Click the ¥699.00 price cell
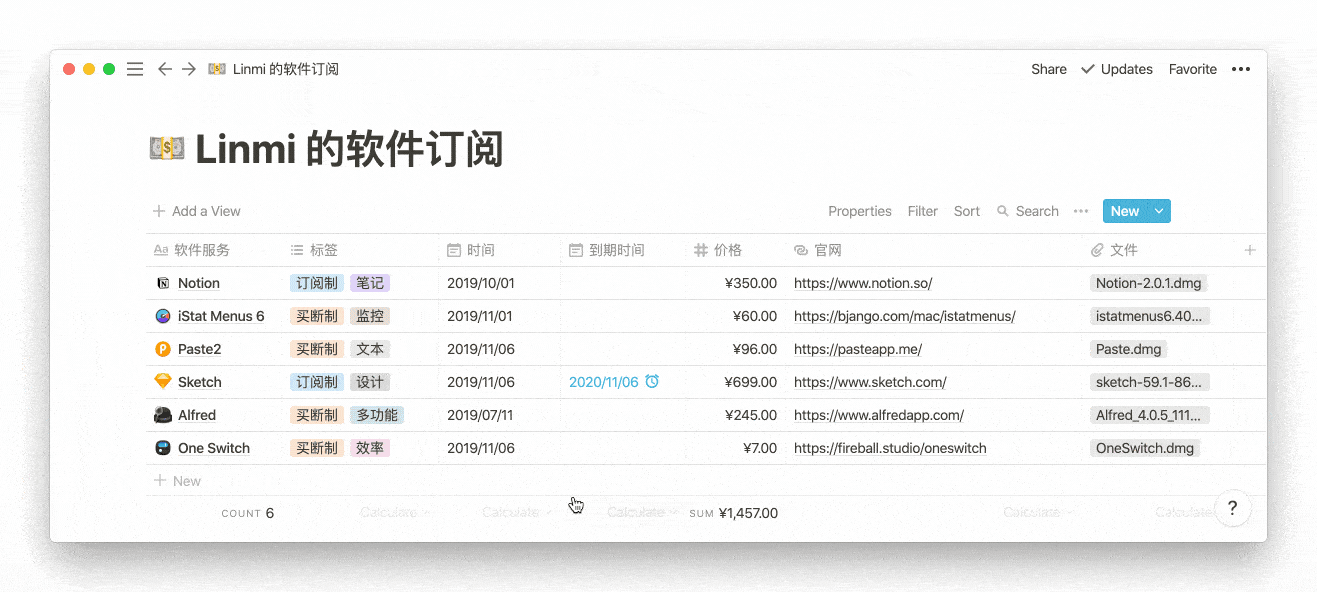This screenshot has width=1317, height=592. [x=751, y=382]
